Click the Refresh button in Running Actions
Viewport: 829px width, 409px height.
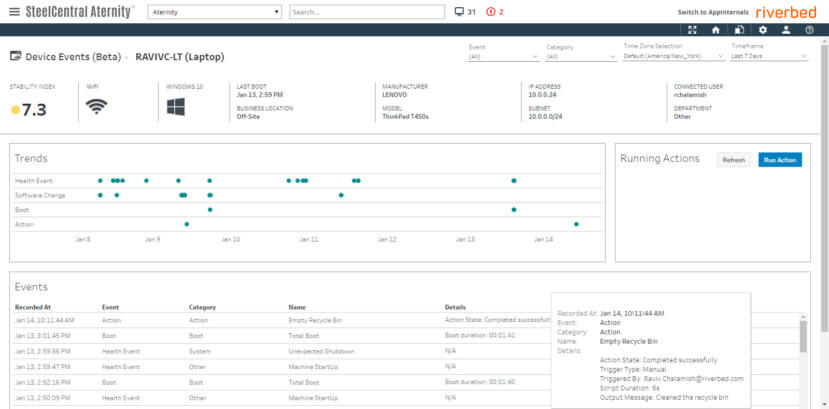[733, 160]
